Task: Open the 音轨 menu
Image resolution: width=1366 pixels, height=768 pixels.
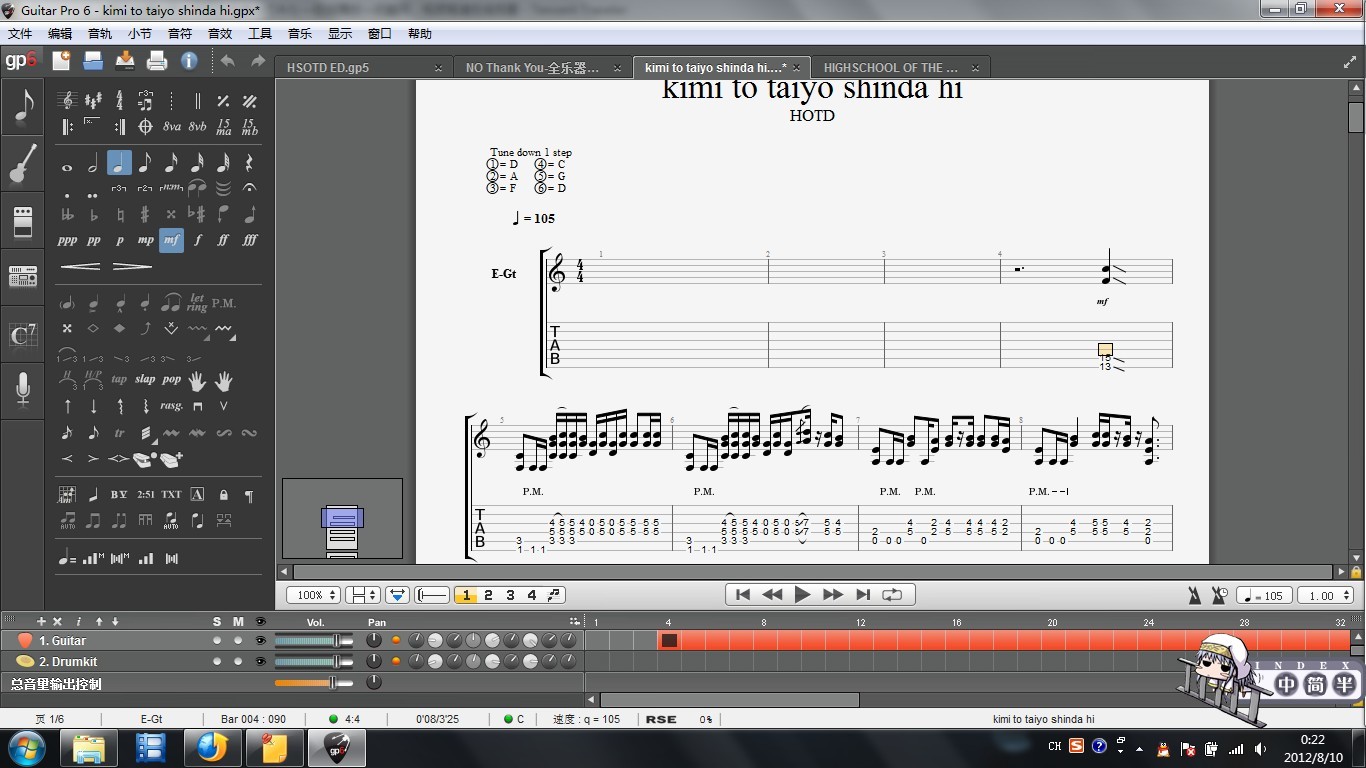Action: click(x=100, y=33)
